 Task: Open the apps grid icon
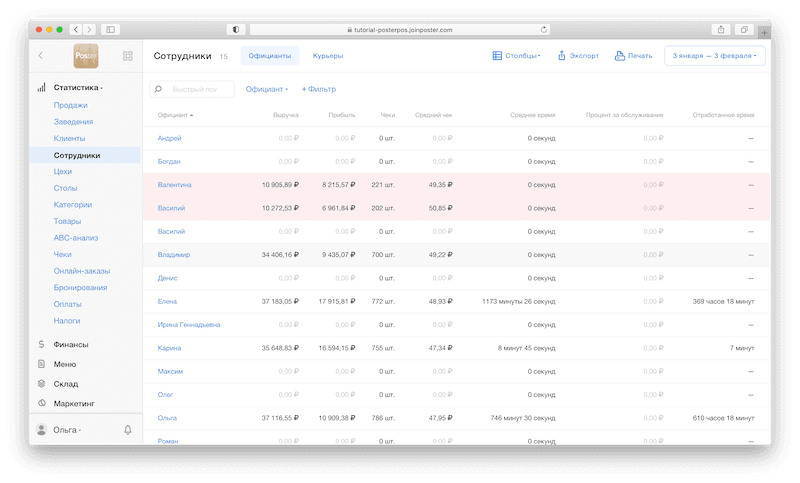click(x=128, y=56)
